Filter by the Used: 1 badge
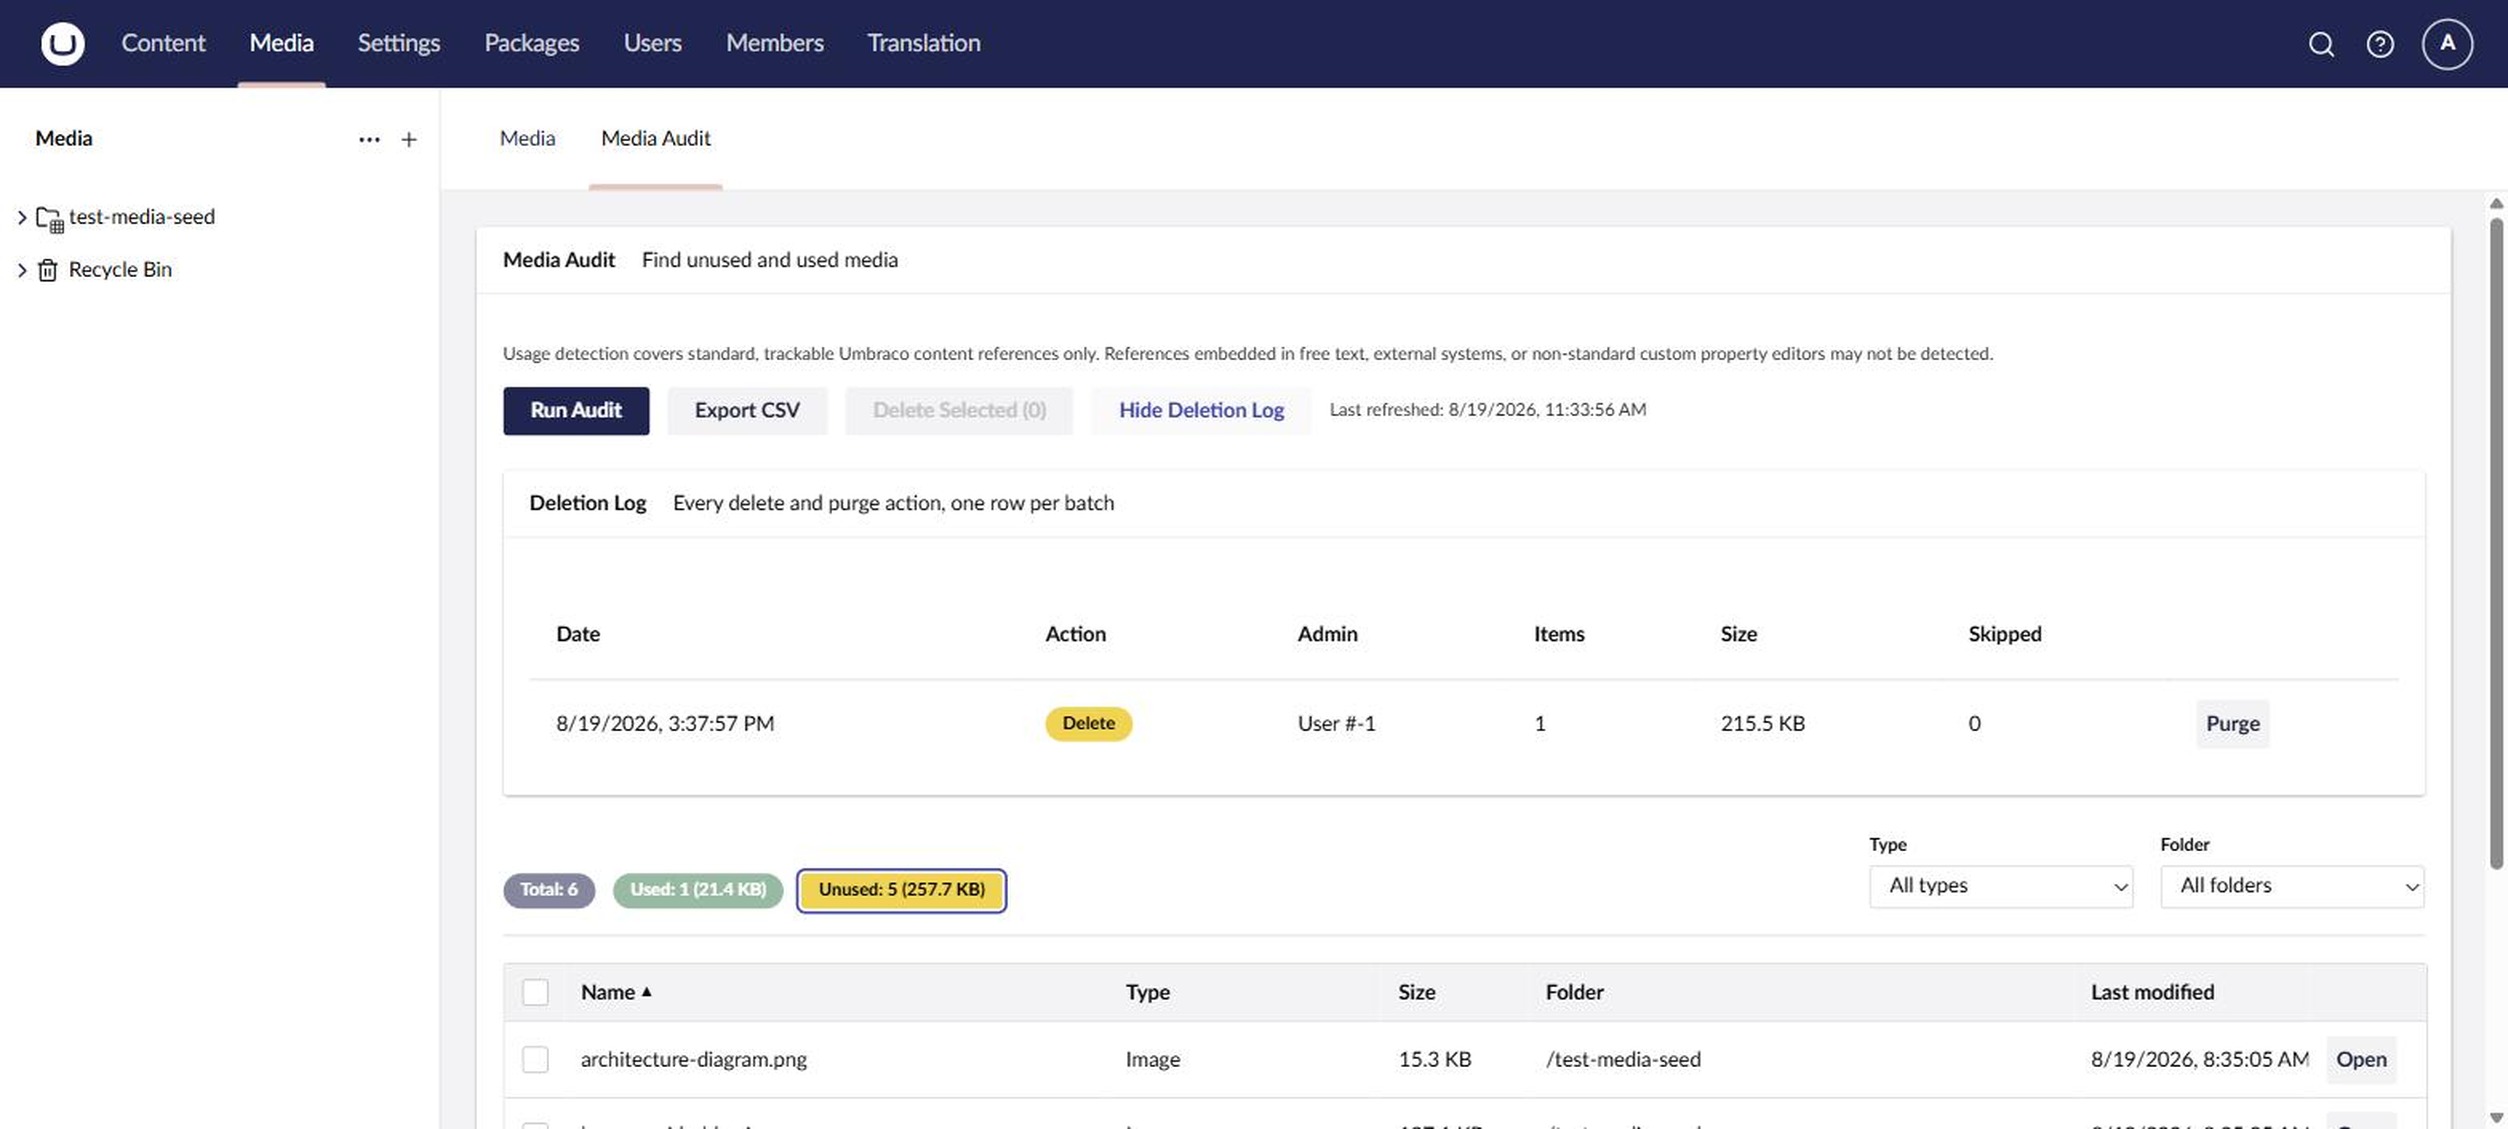Viewport: 2508px width, 1129px height. click(x=698, y=890)
